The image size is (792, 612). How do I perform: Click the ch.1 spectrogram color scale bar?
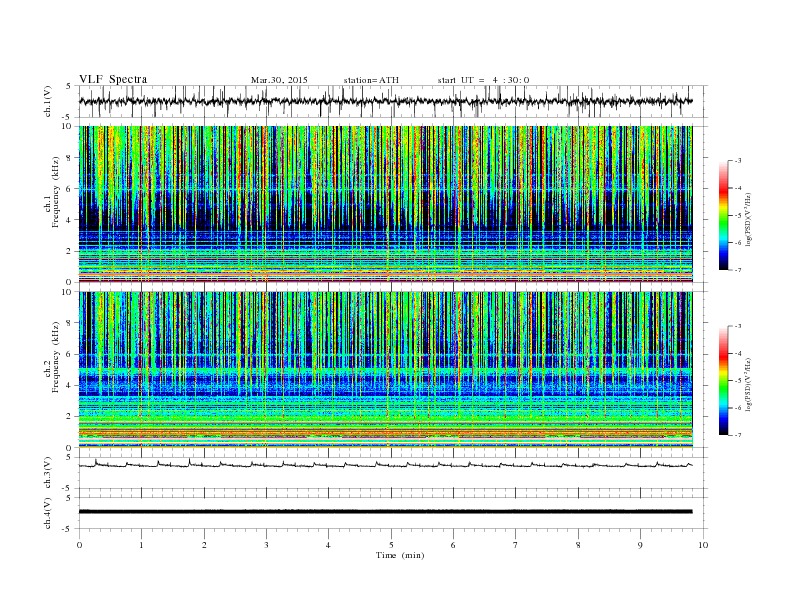(724, 215)
